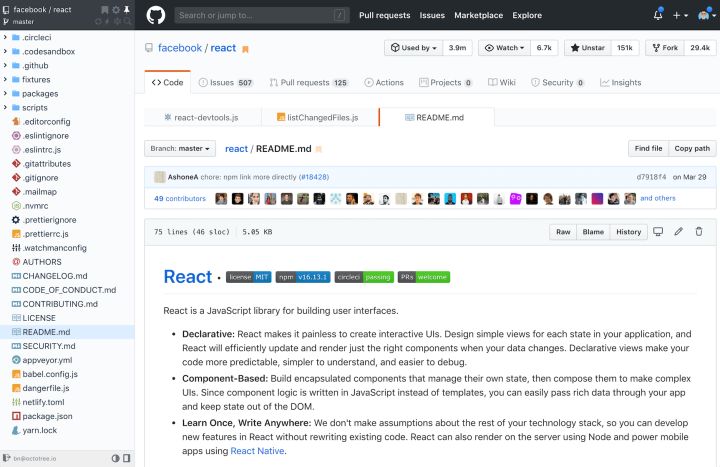Switch to the Wiki tab
720x467 pixels.
pyautogui.click(x=502, y=83)
